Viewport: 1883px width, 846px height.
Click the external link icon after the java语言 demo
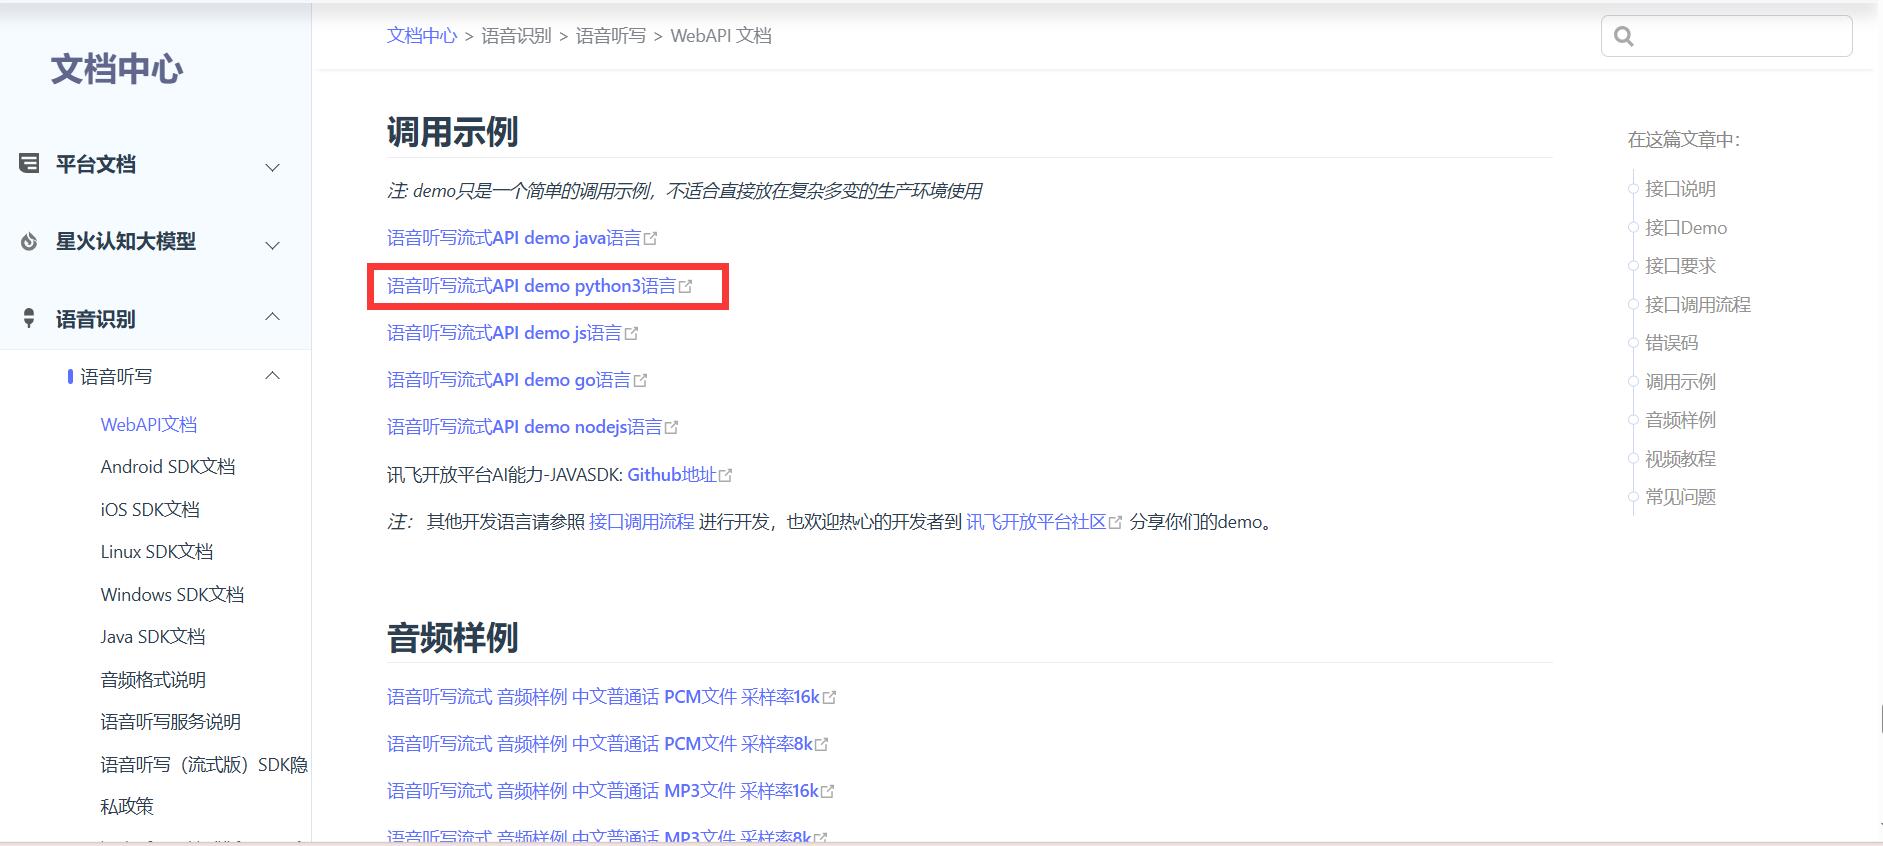(x=651, y=238)
